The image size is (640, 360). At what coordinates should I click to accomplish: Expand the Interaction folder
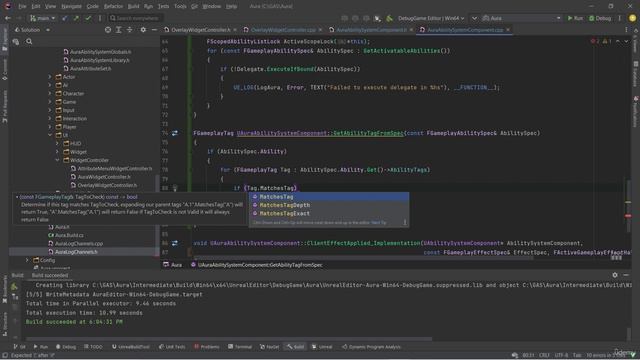[x=50, y=118]
